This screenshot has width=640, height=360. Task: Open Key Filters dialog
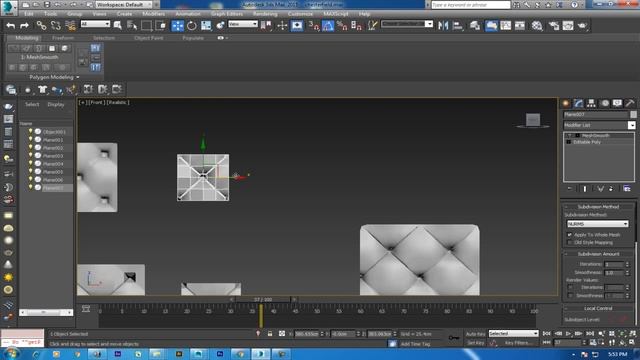point(518,343)
